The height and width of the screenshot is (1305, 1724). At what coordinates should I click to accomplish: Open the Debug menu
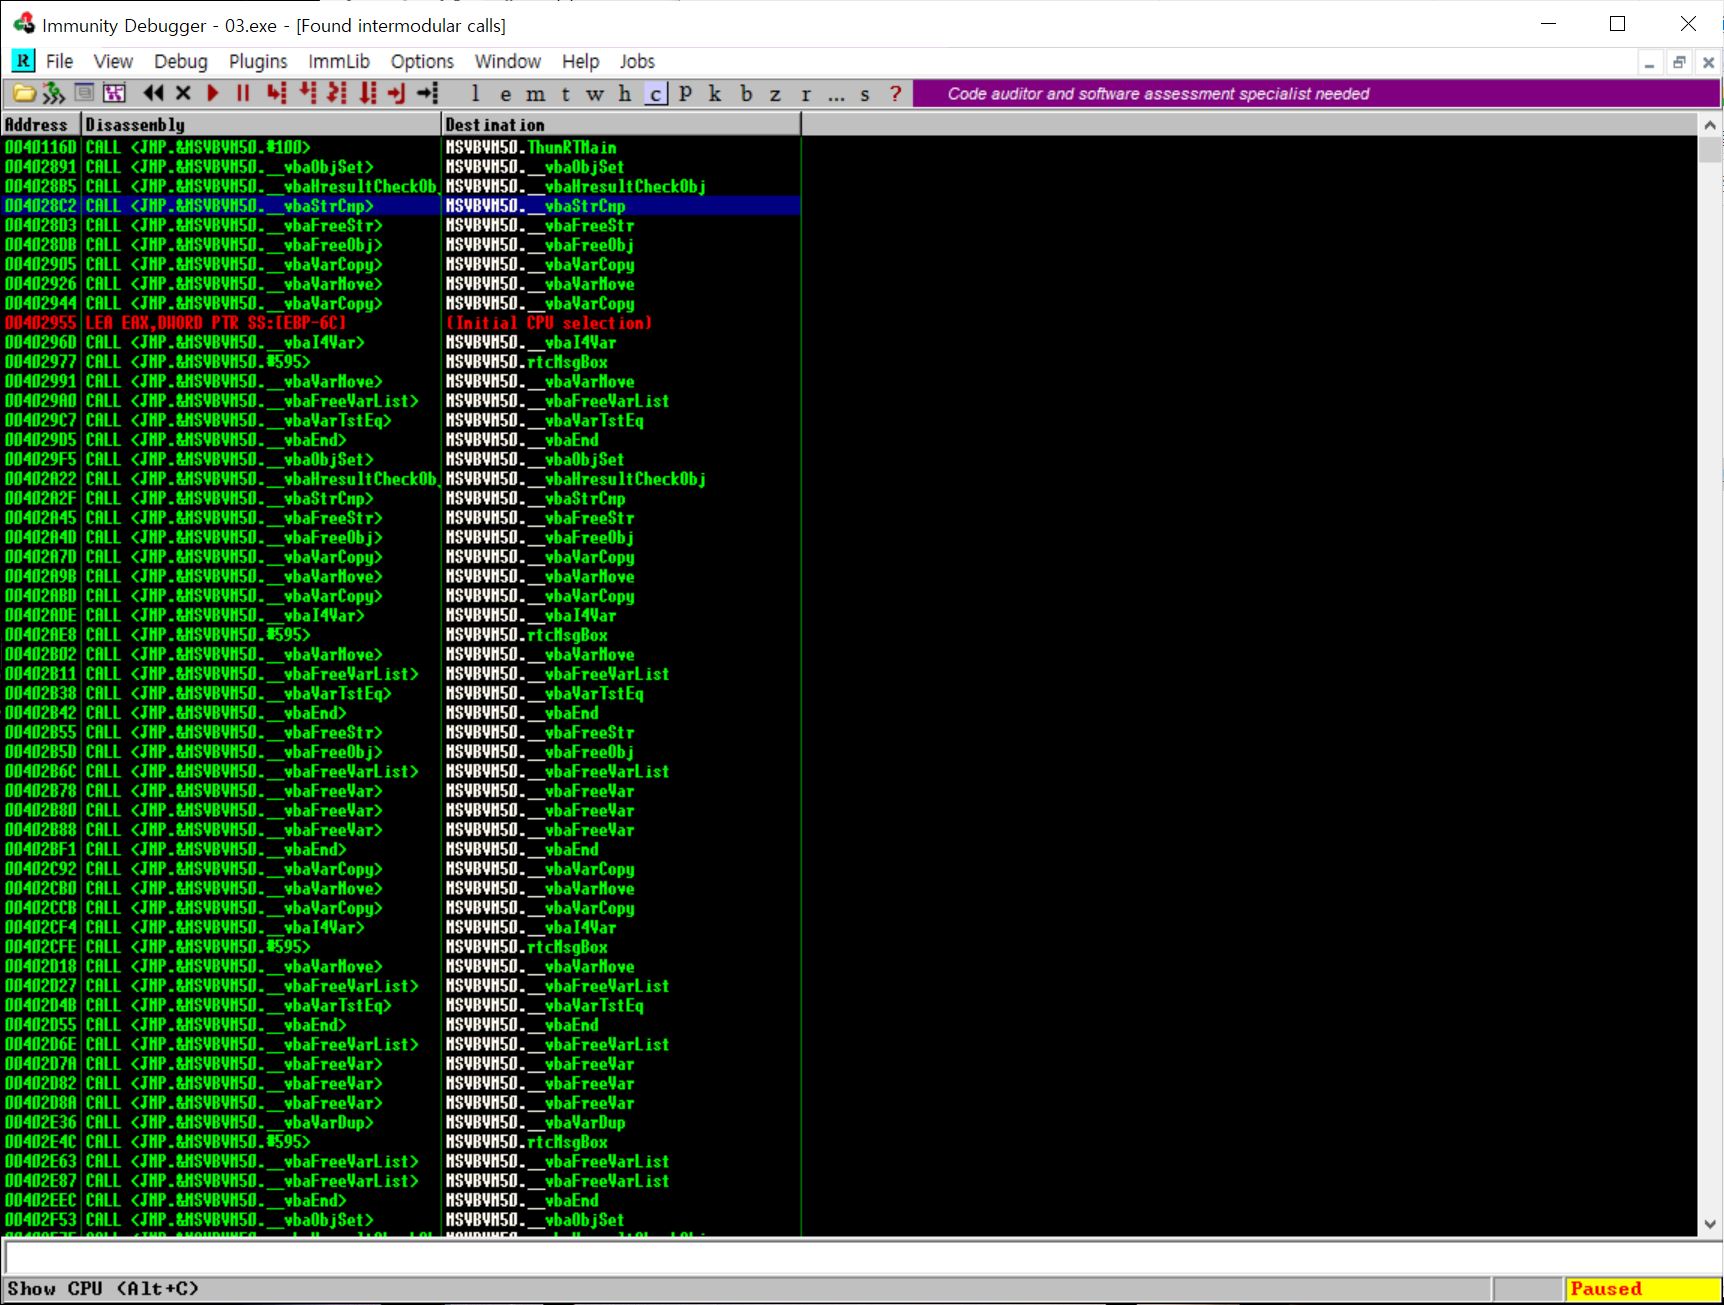[181, 61]
